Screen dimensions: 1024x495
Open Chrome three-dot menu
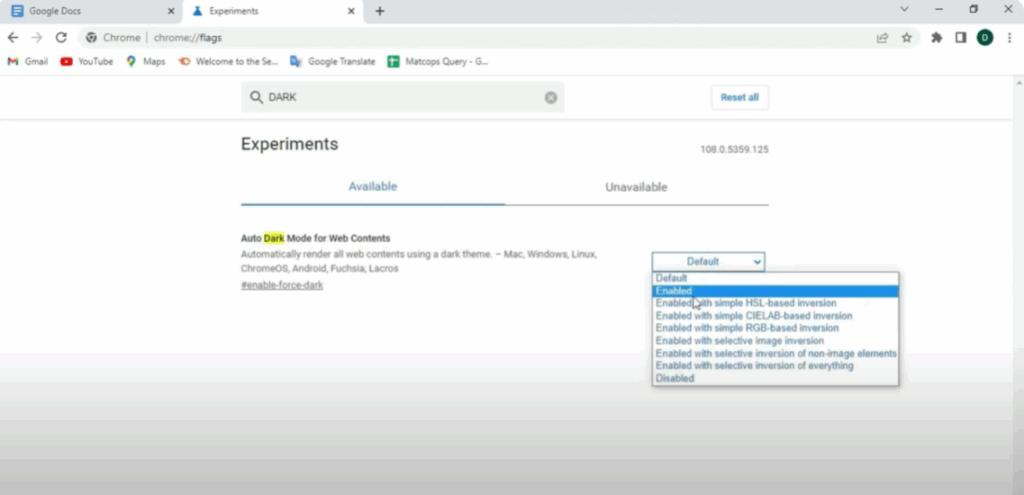pos(1010,38)
